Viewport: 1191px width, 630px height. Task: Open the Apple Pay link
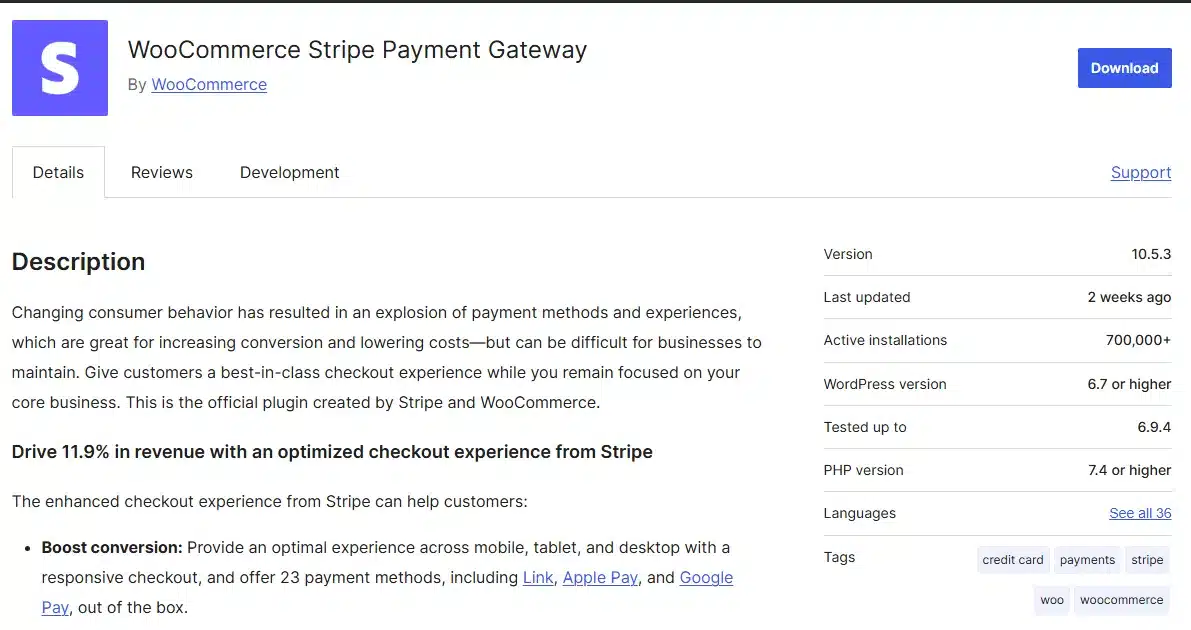pos(599,577)
